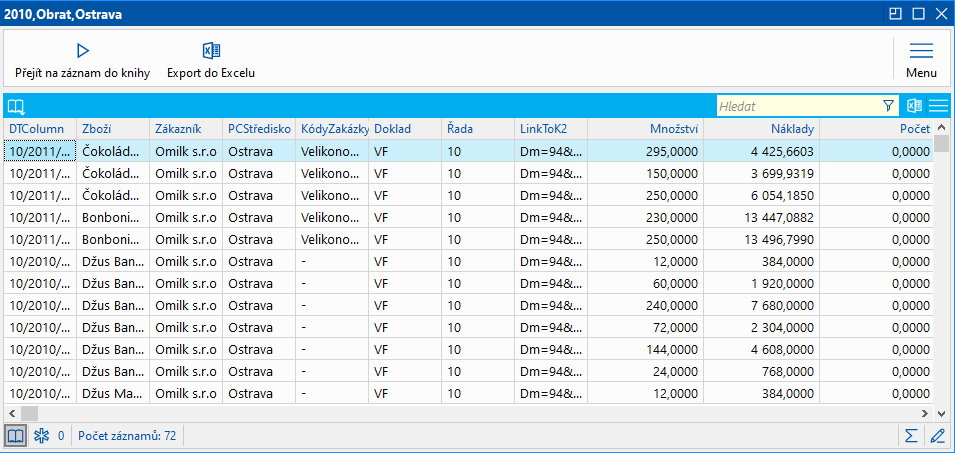The width and height of the screenshot is (955, 455).
Task: Click the cell showing 13 447,0882
Action: point(761,217)
